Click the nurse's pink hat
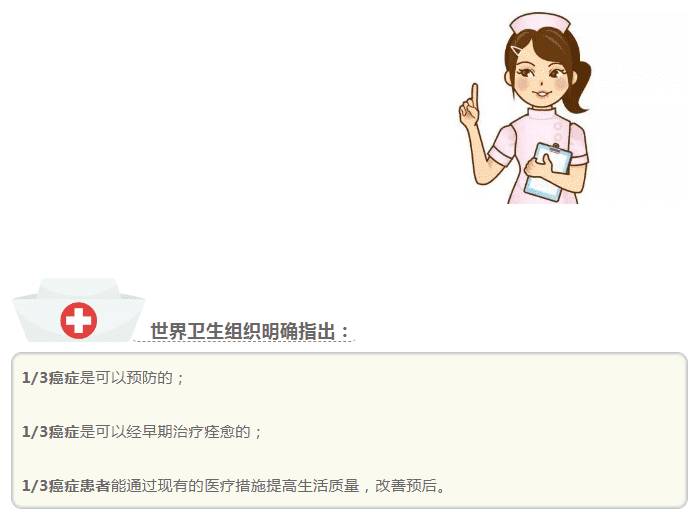The width and height of the screenshot is (699, 521). click(x=540, y=22)
